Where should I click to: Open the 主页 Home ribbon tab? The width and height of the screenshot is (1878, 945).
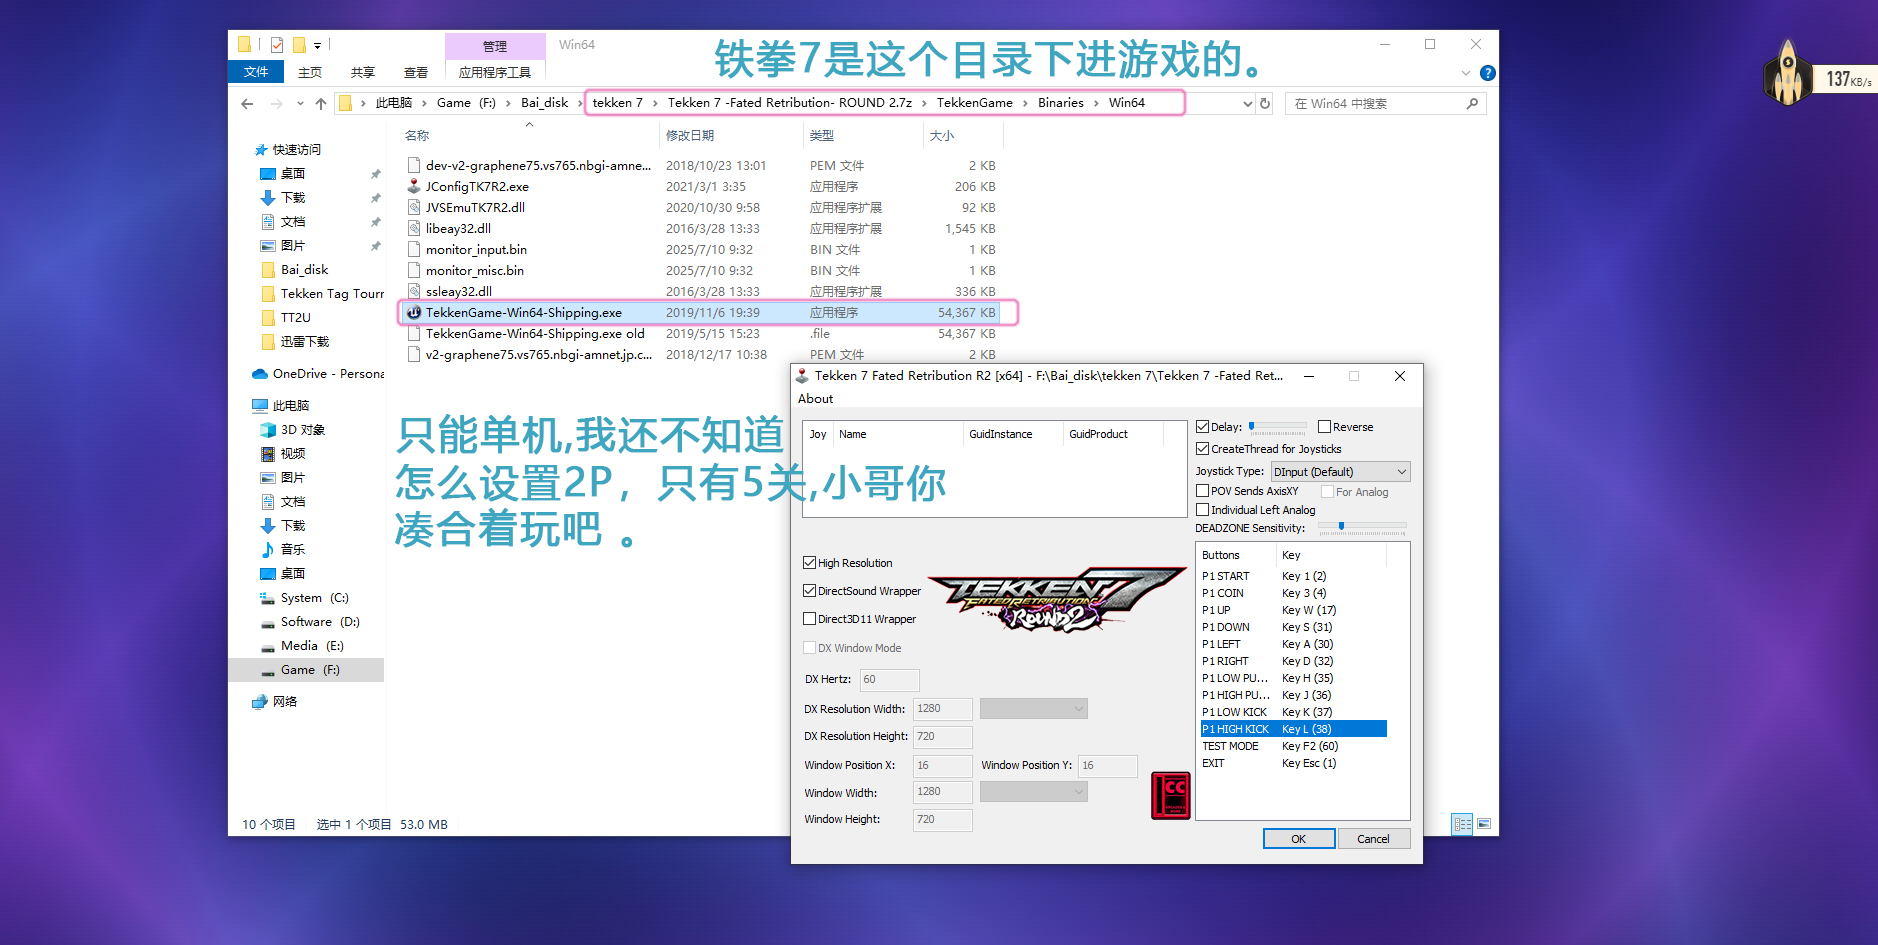[x=310, y=72]
